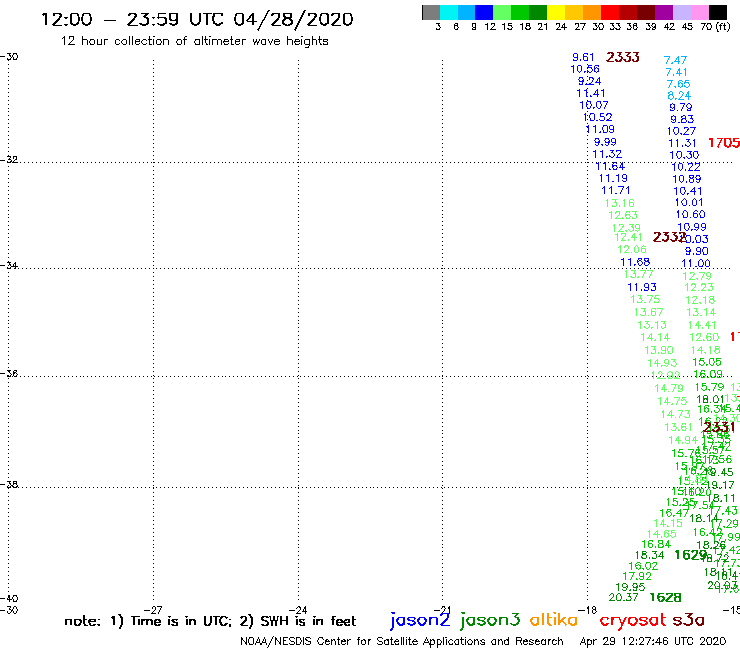Screen dimensions: 740x650
Task: Click the cyan swatch in the color scale
Action: point(449,12)
